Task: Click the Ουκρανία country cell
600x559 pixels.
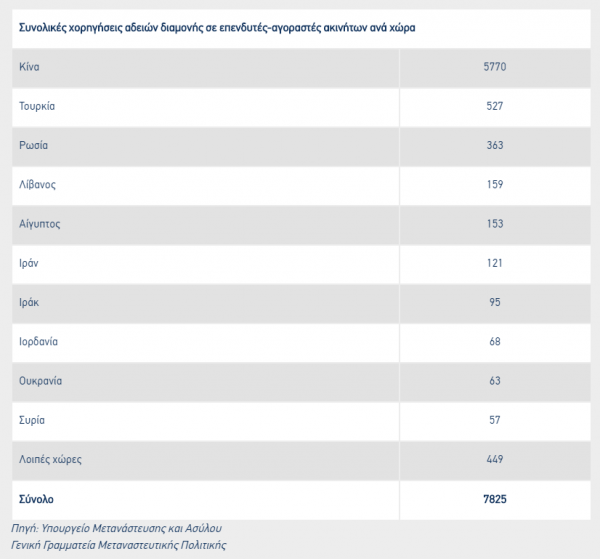Action: 41,381
